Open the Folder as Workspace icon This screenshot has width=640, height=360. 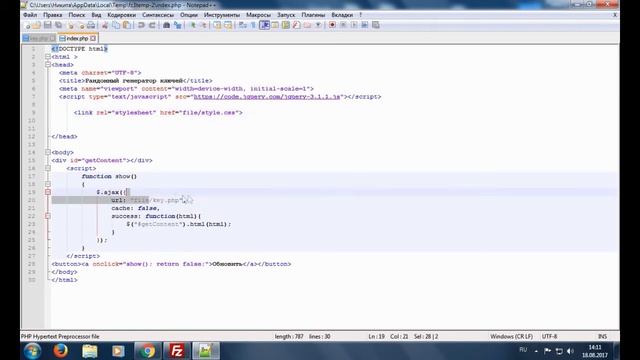pos(307,25)
